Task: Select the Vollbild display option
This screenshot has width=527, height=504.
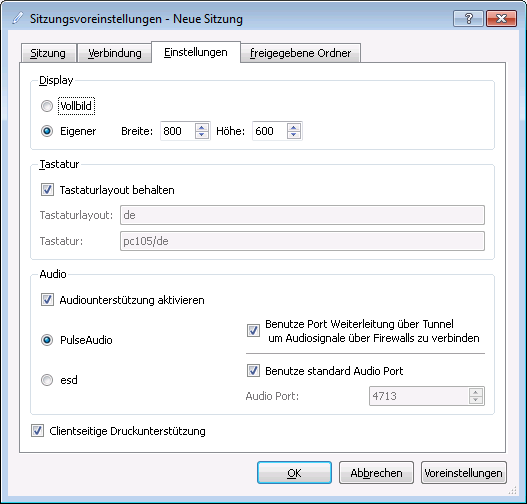Action: coord(47,106)
